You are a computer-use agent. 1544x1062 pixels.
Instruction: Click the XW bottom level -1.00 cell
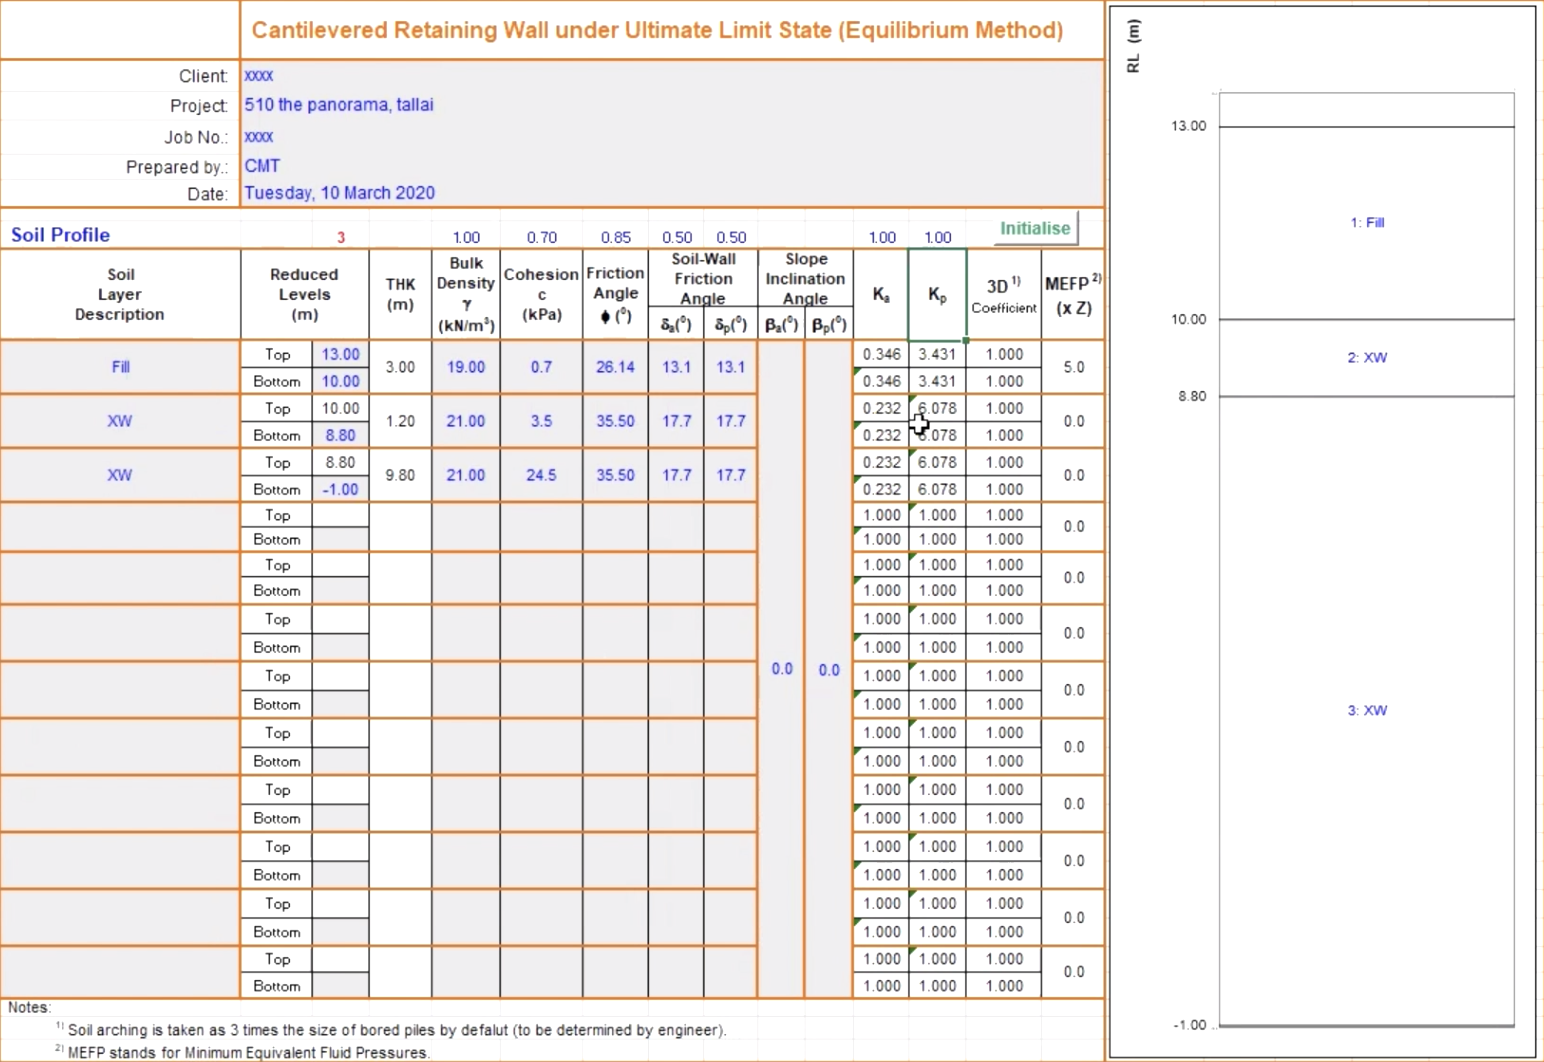[340, 489]
